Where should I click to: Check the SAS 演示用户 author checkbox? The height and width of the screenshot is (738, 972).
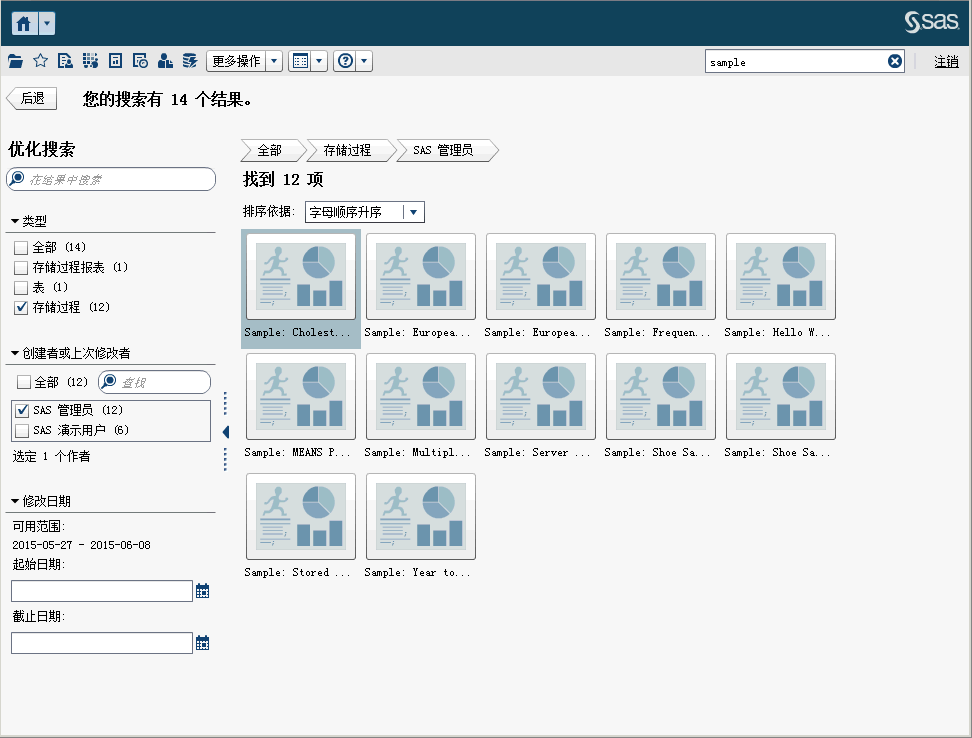(x=22, y=431)
